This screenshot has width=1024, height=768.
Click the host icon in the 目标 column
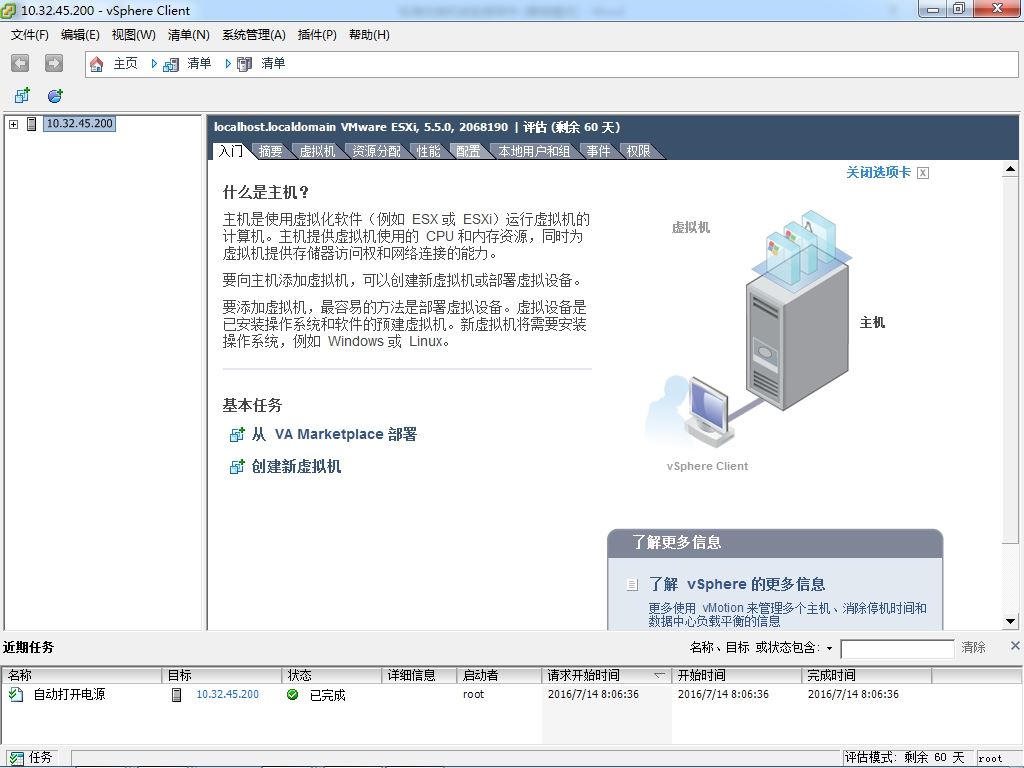click(176, 694)
